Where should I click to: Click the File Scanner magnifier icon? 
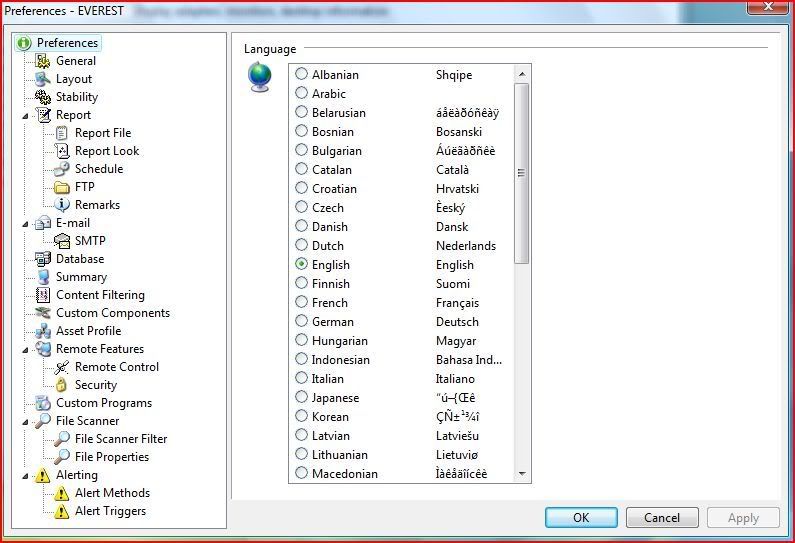click(x=43, y=421)
